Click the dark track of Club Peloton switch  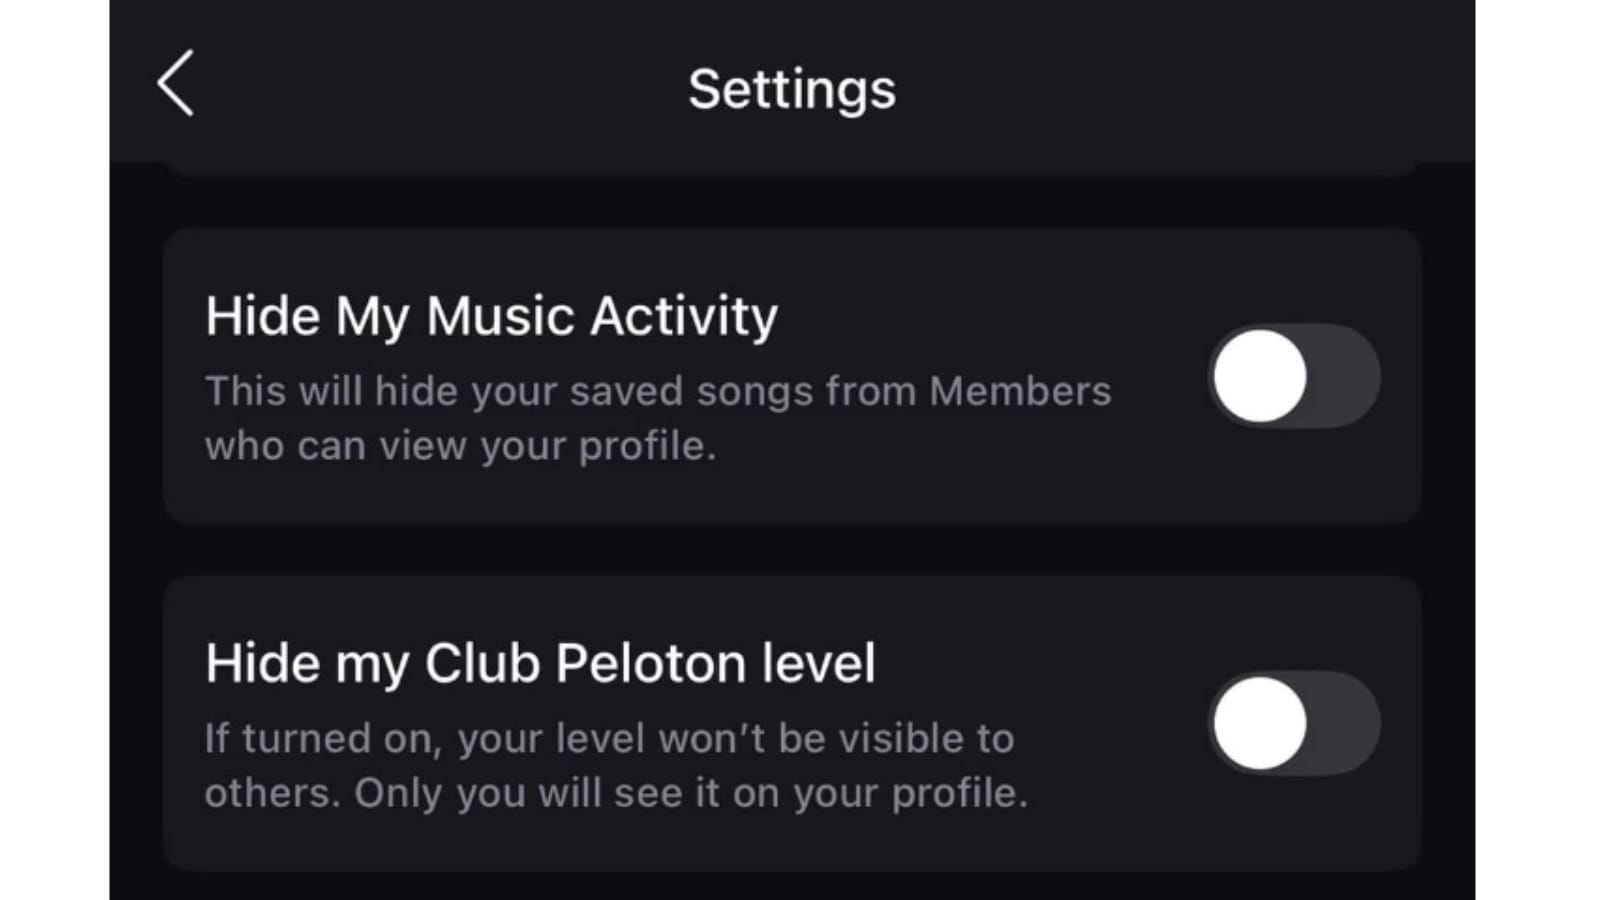pyautogui.click(x=1346, y=724)
